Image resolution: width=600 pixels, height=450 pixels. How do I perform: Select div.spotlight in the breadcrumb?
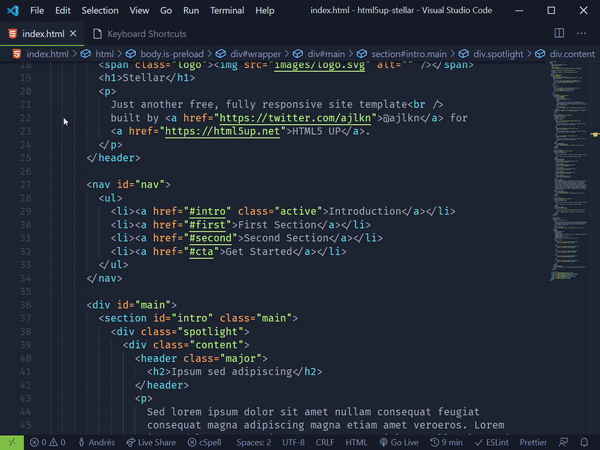coord(498,54)
